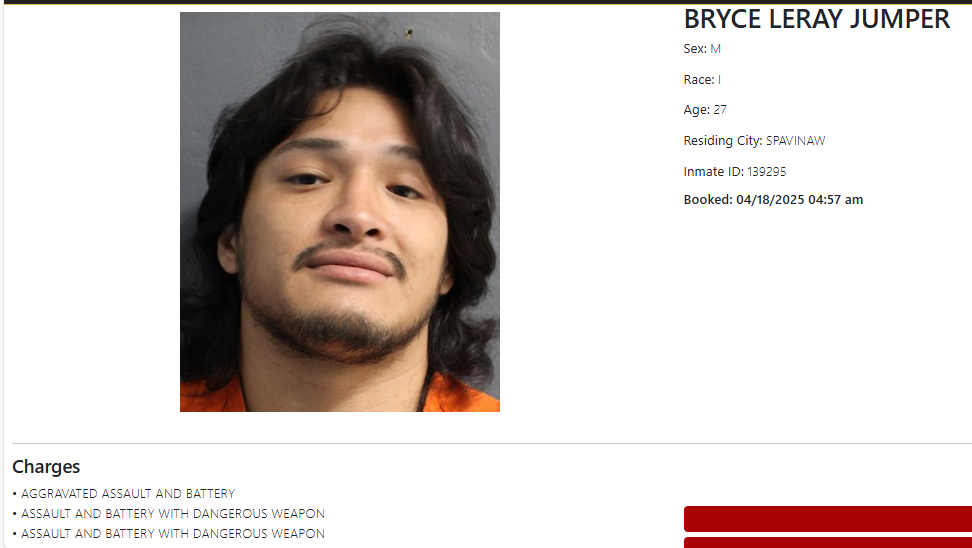Select the AGGRAVATED ASSAULT AND BATTERY charge
The image size is (972, 548).
click(x=128, y=494)
